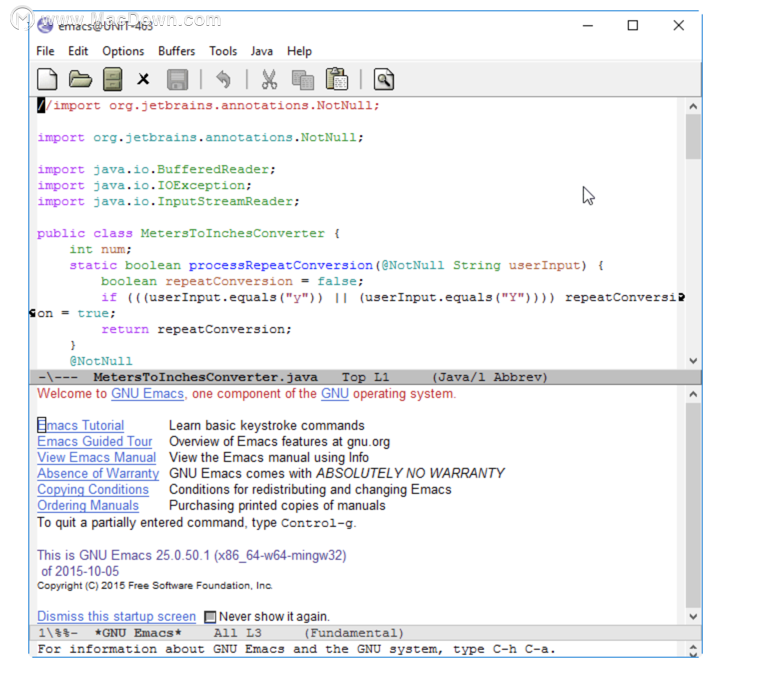Screen dimensions: 770x681
Task: Click the echo area scroll up arrow
Action: [693, 647]
